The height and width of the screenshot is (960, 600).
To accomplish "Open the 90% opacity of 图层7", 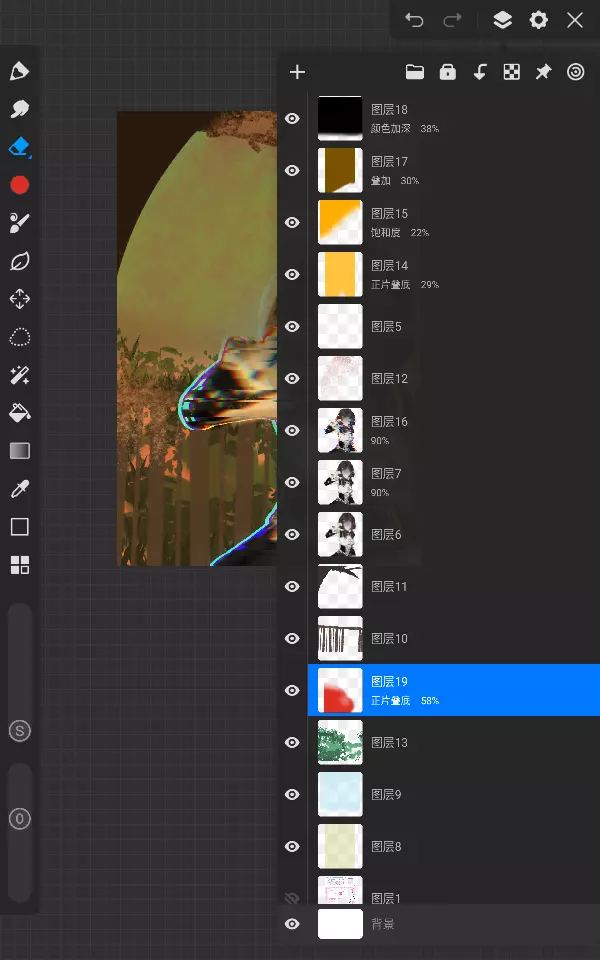I will tap(380, 493).
